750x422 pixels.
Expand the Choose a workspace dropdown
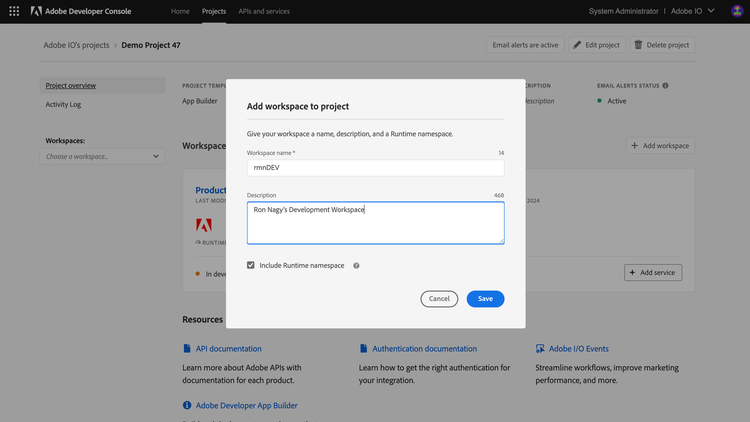point(102,156)
